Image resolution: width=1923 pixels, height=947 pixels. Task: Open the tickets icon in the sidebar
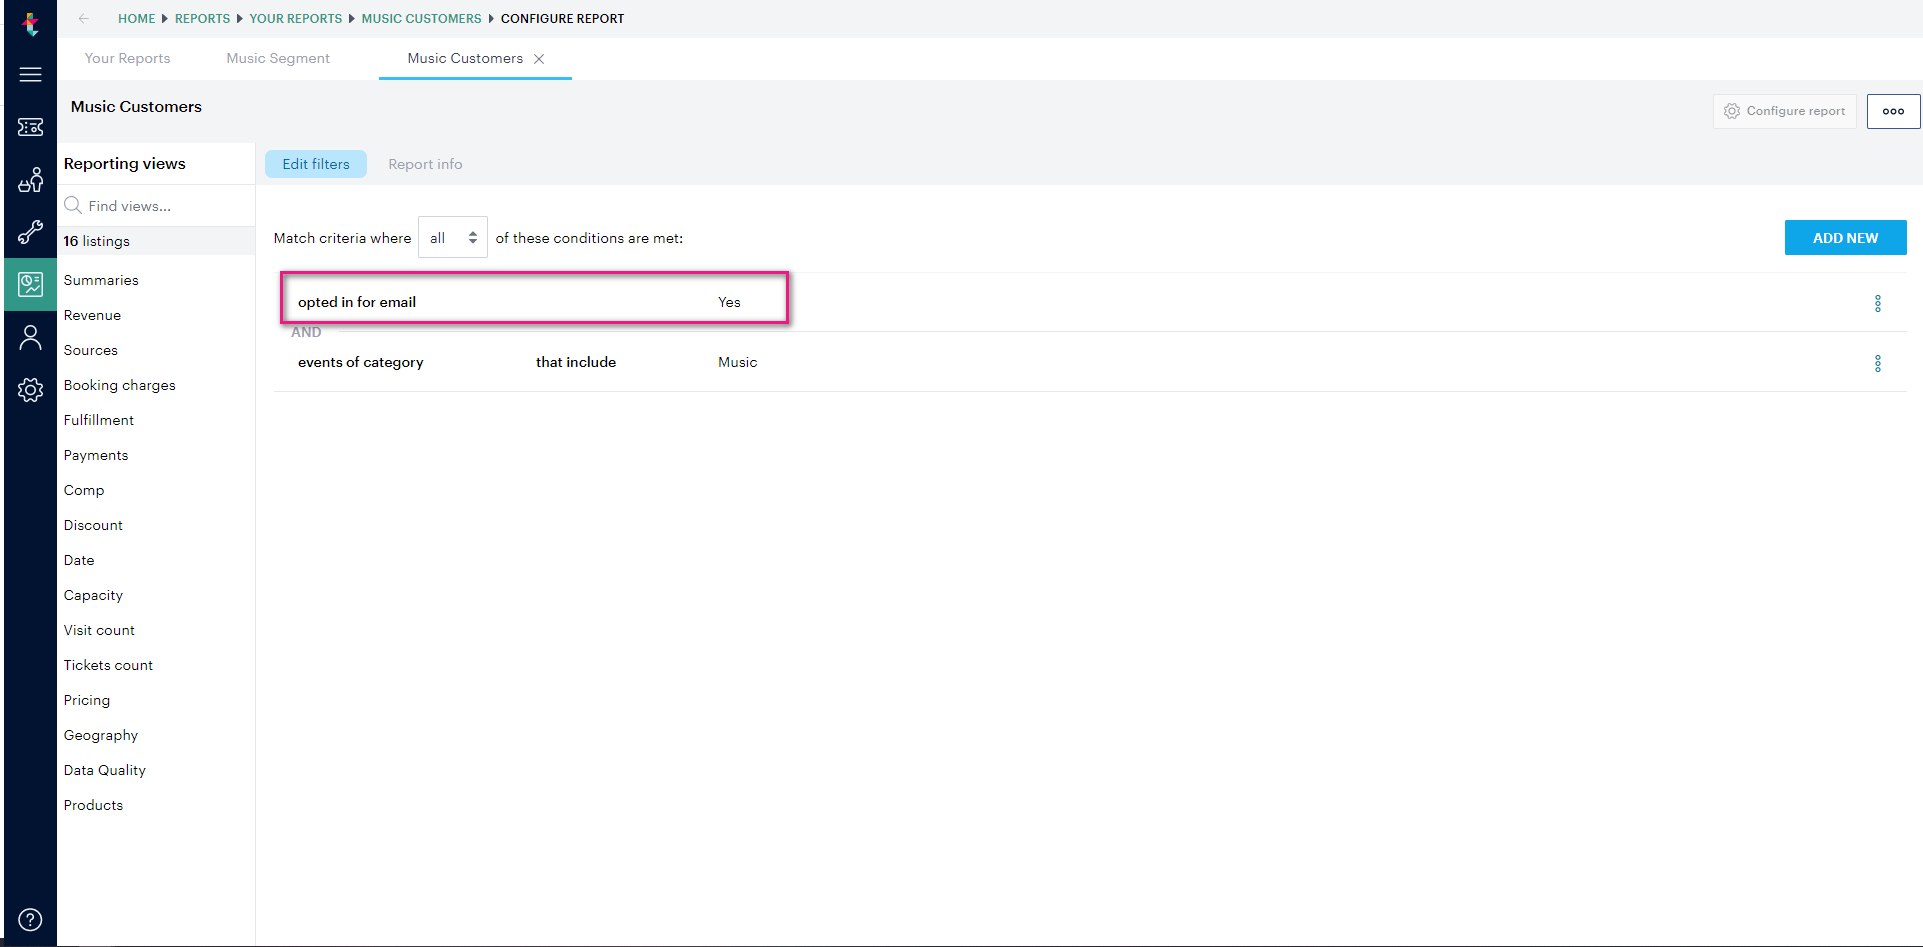point(30,127)
